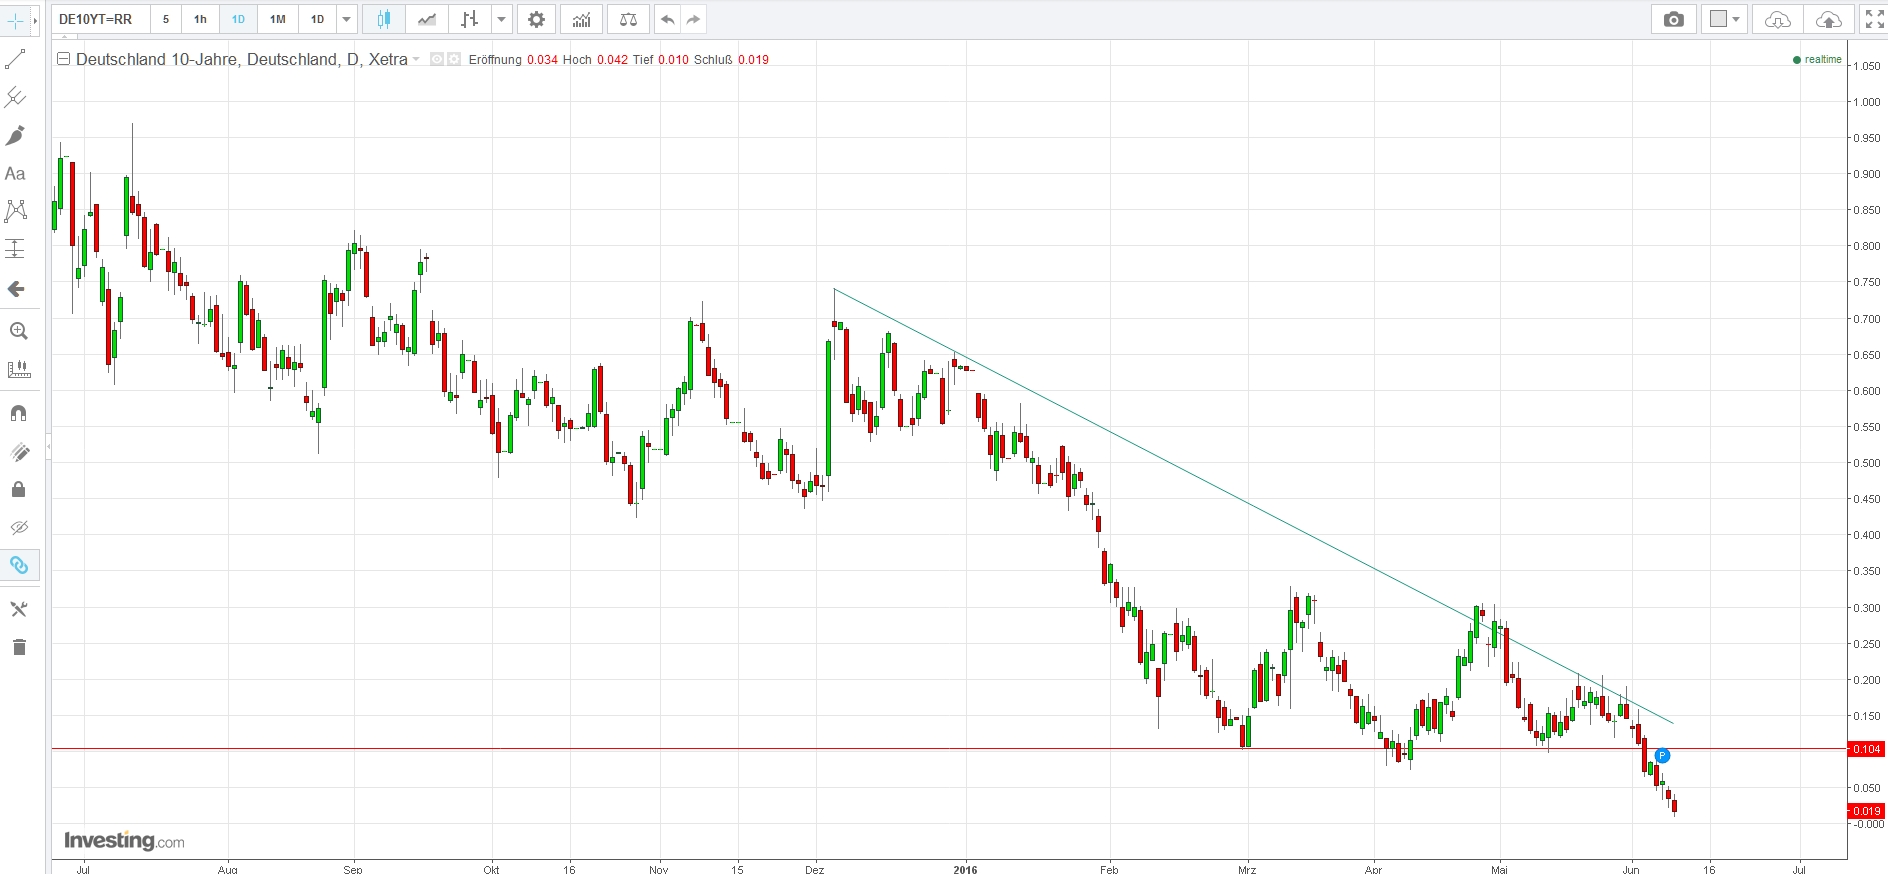Image resolution: width=1888 pixels, height=874 pixels.
Task: Open chart properties gear settings
Action: coord(537,19)
